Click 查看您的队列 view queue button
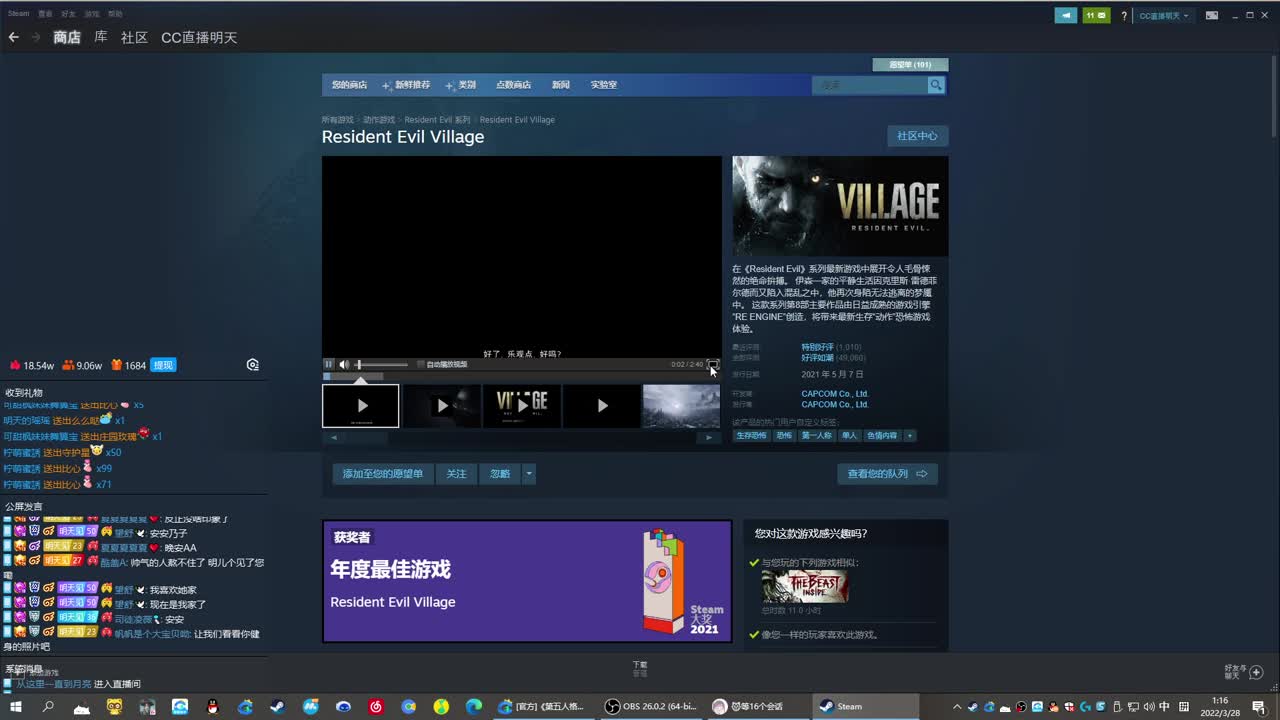The height and width of the screenshot is (720, 1280). (x=888, y=474)
